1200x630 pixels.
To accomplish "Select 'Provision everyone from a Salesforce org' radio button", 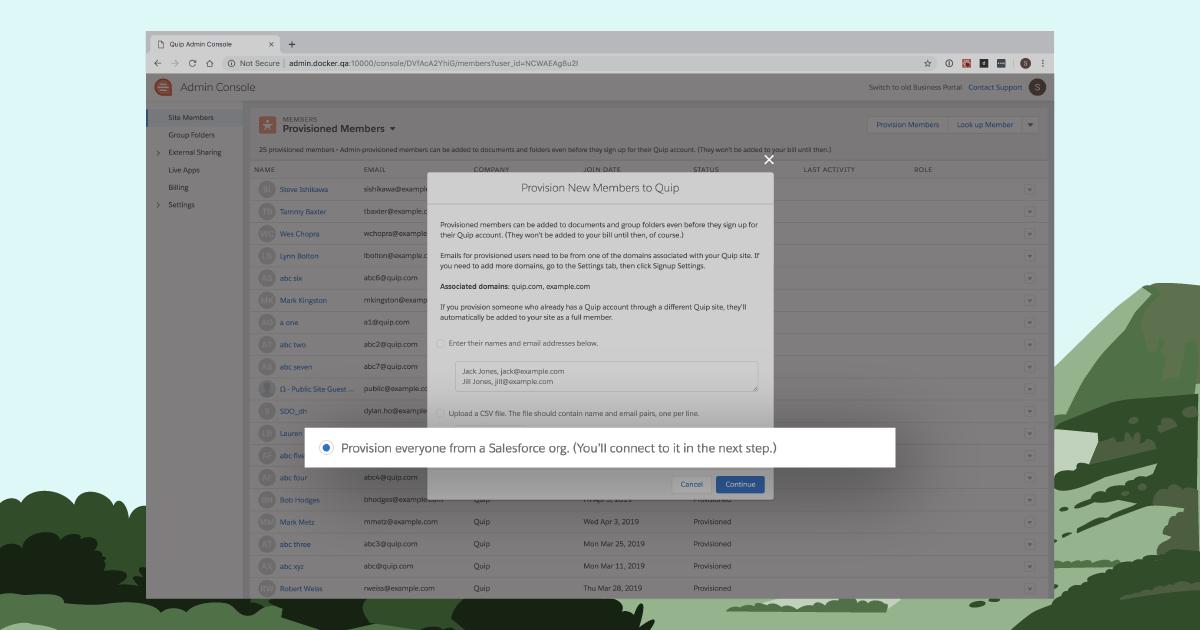I will (326, 449).
